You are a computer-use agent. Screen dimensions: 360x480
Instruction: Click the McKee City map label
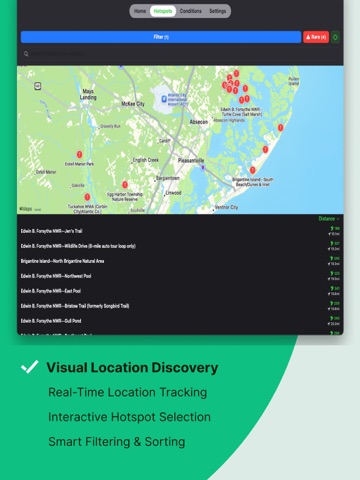coord(133,104)
